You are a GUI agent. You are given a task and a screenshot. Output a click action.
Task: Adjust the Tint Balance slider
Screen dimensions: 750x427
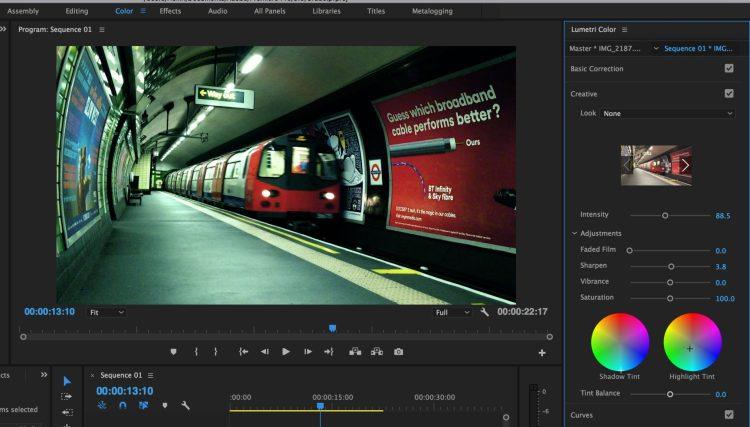(x=670, y=394)
